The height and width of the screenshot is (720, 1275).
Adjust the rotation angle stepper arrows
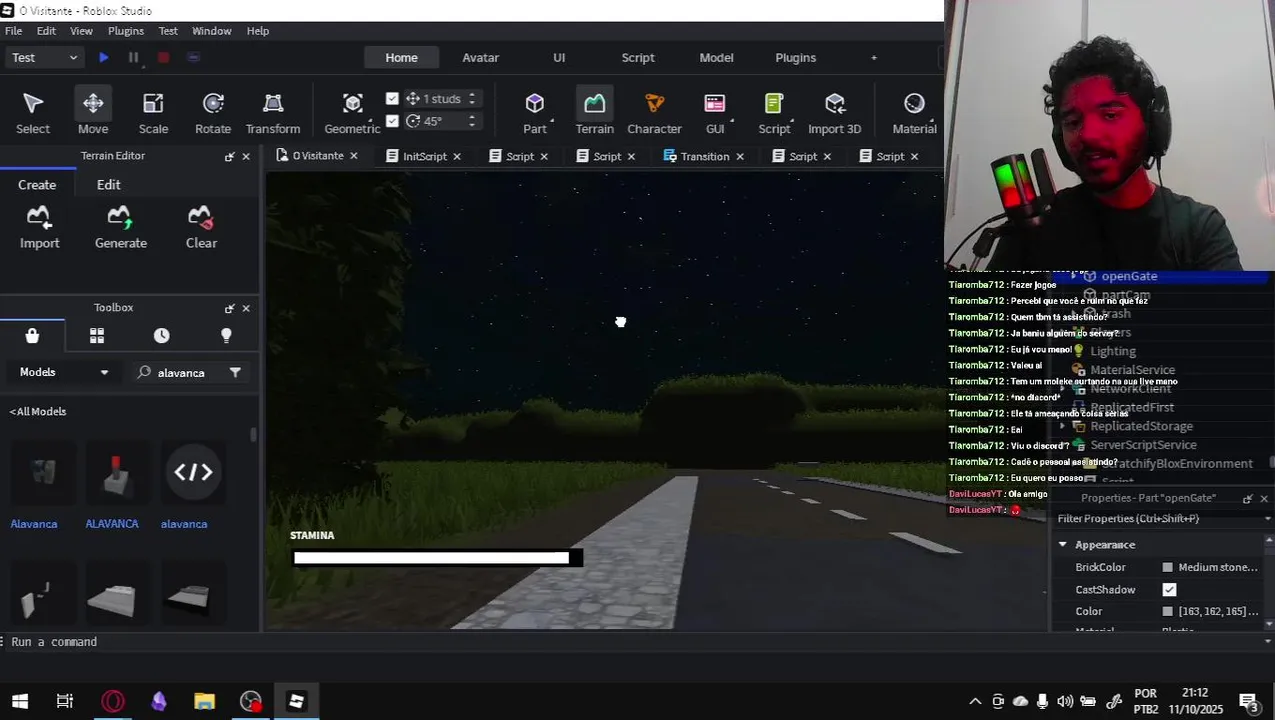tap(472, 121)
